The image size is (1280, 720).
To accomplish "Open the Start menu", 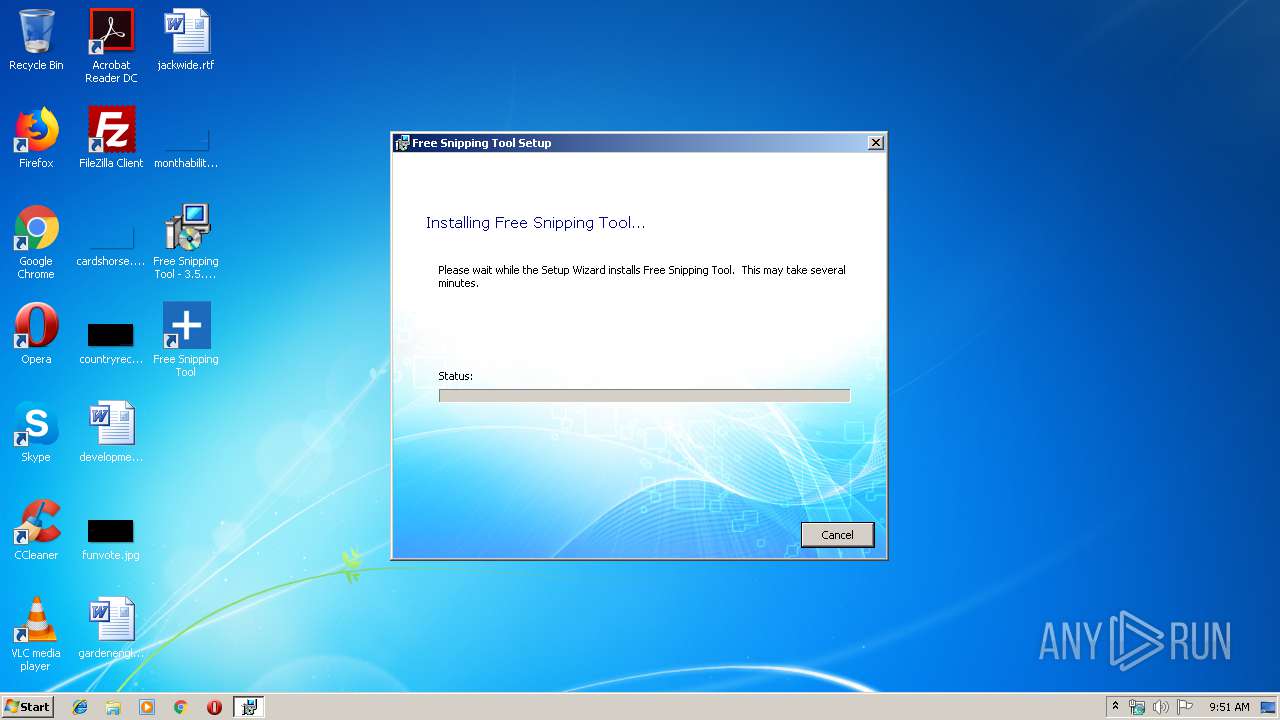I will point(28,707).
